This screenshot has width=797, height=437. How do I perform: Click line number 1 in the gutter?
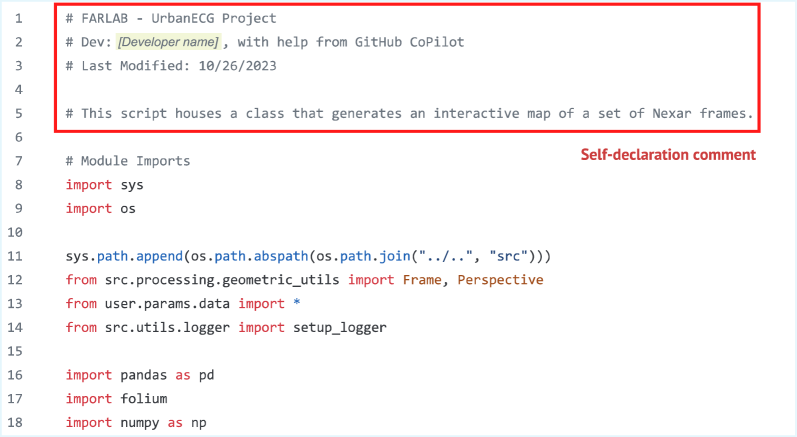pyautogui.click(x=18, y=18)
